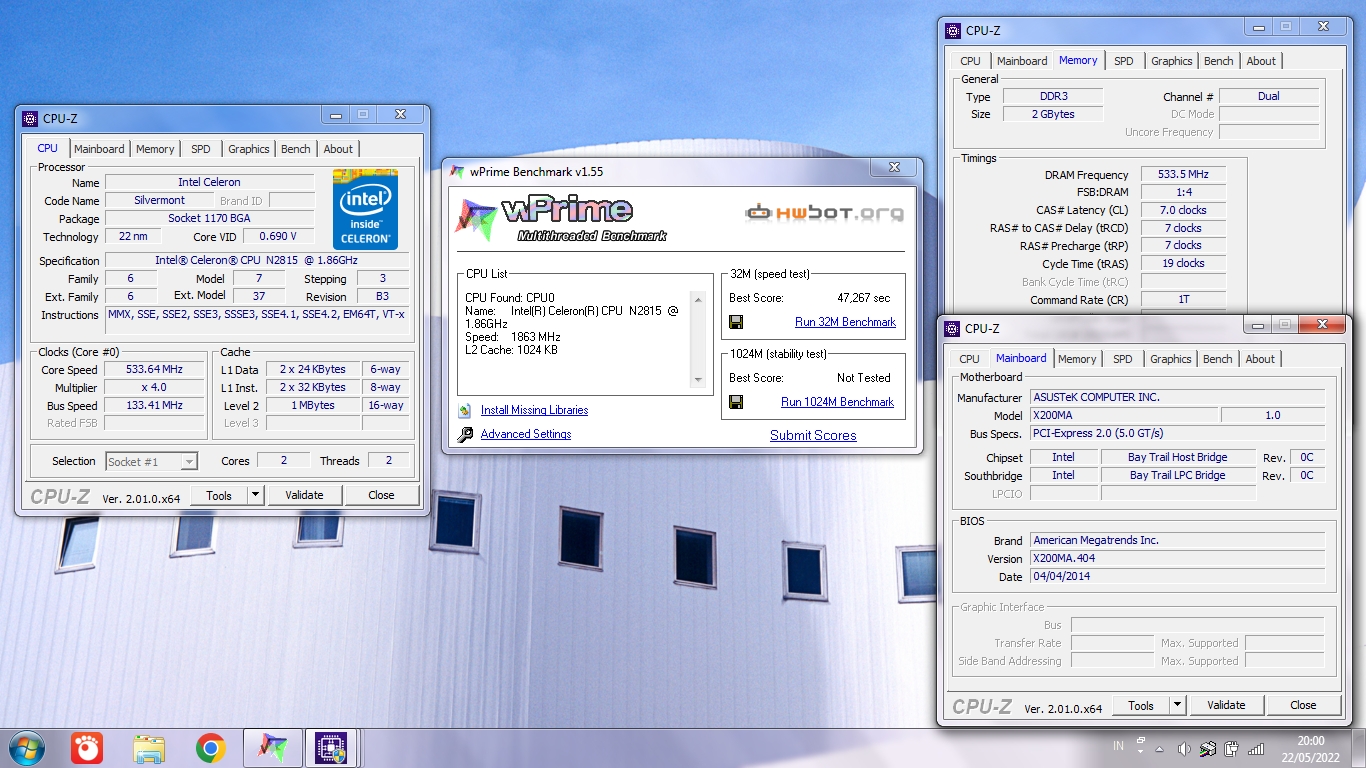Open the language bar options arrow
The width and height of the screenshot is (1366, 768).
(1141, 753)
